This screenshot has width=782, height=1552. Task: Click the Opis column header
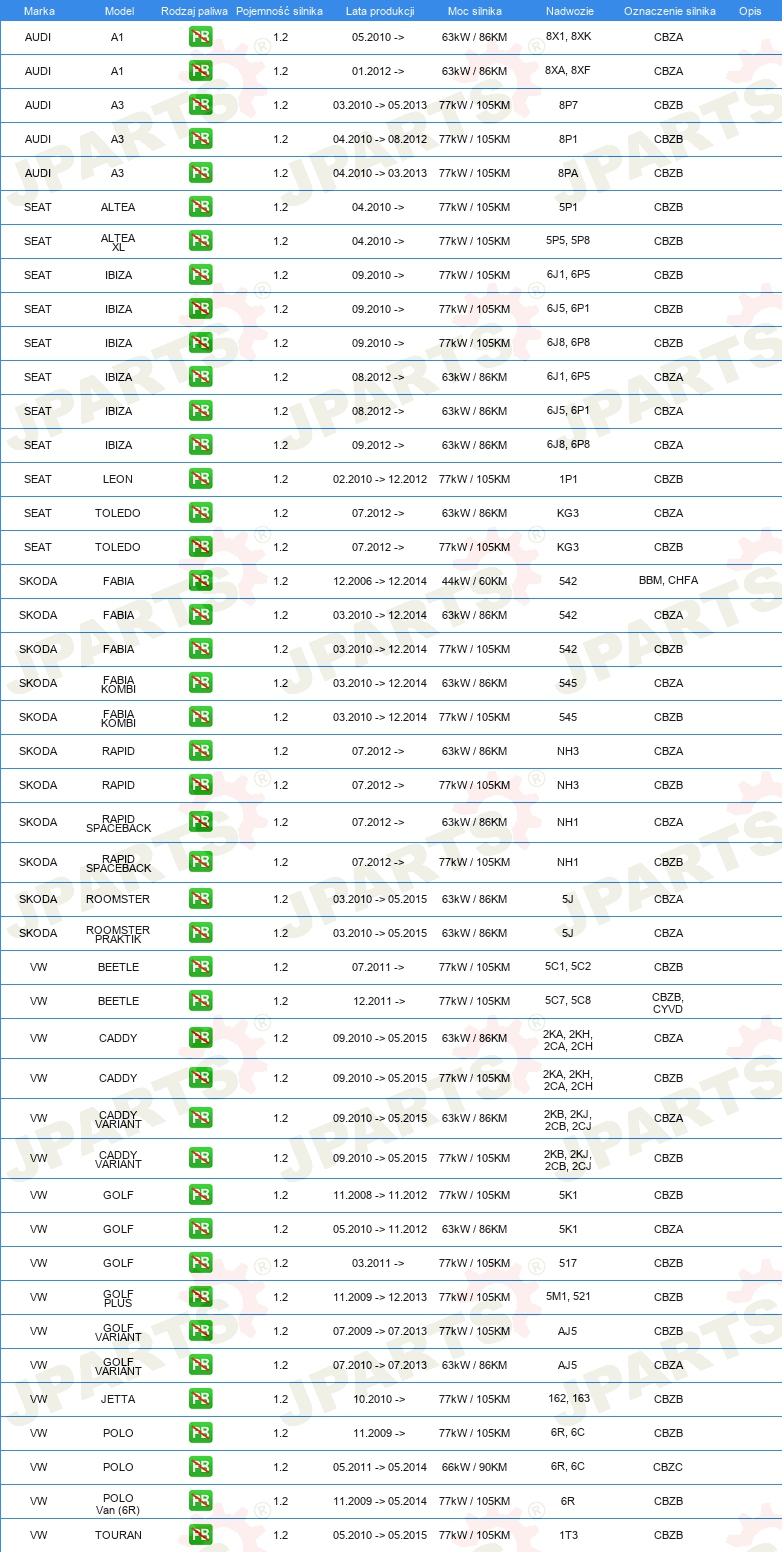750,11
